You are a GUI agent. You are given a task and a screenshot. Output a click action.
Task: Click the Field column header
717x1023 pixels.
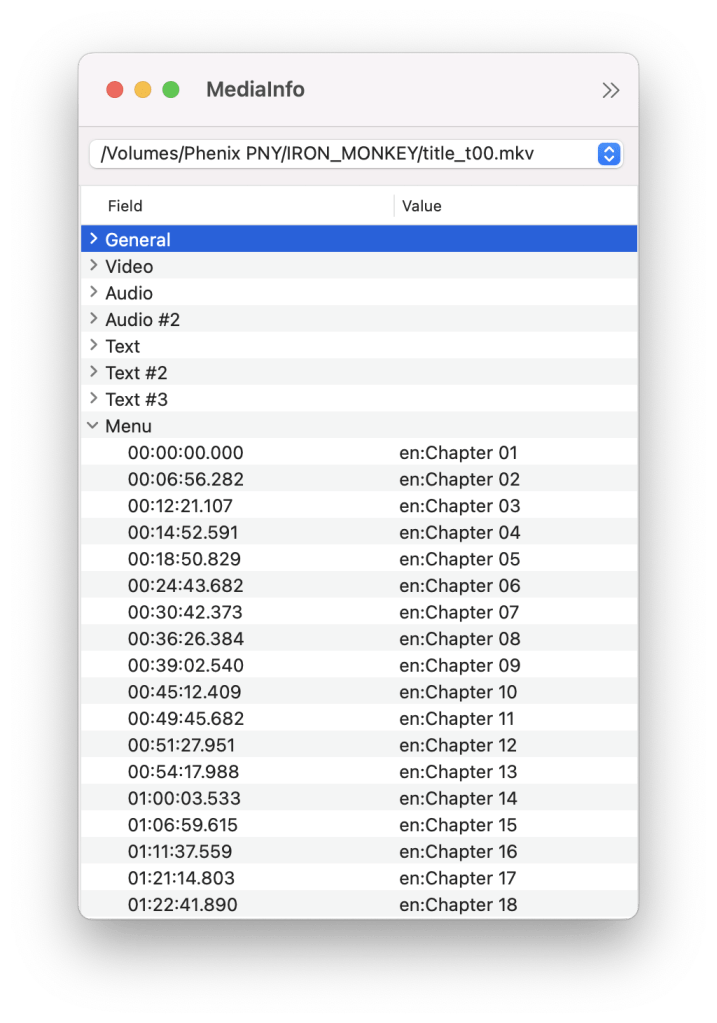125,206
